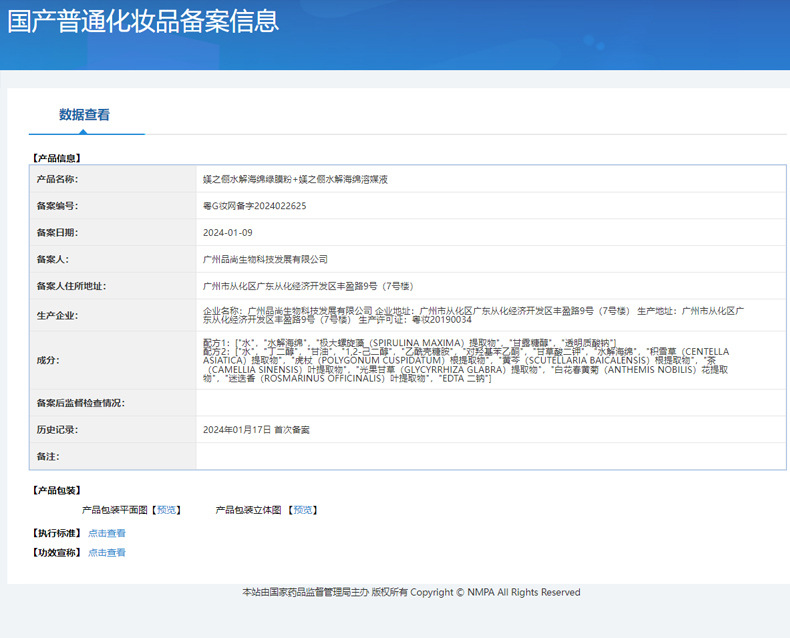Preview the 产品包装立体图 image
Viewport: 790px width, 638px height.
[303, 510]
